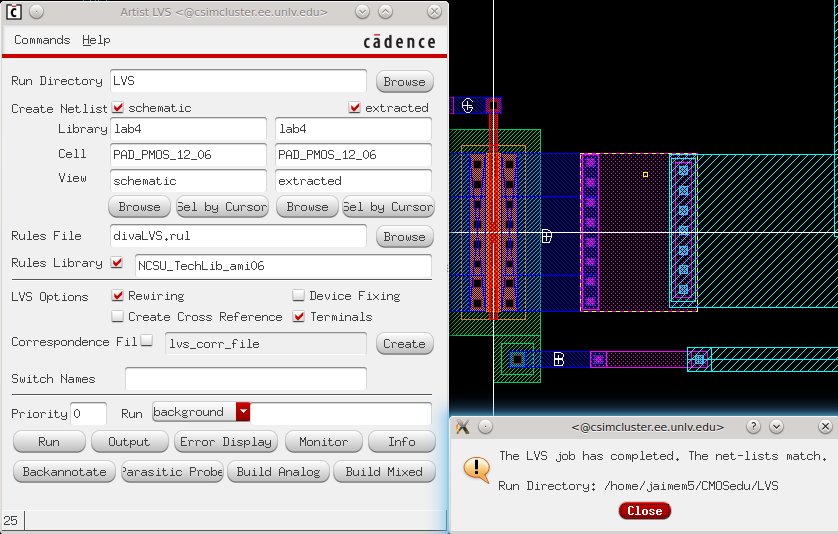Click the View field containing extracted
Image resolution: width=838 pixels, height=534 pixels.
[x=353, y=181]
